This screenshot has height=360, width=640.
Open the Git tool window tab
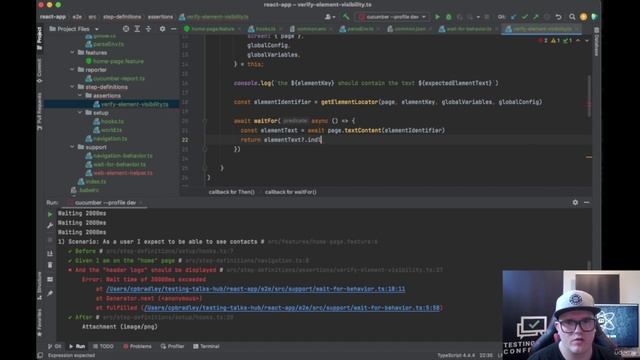click(x=54, y=346)
